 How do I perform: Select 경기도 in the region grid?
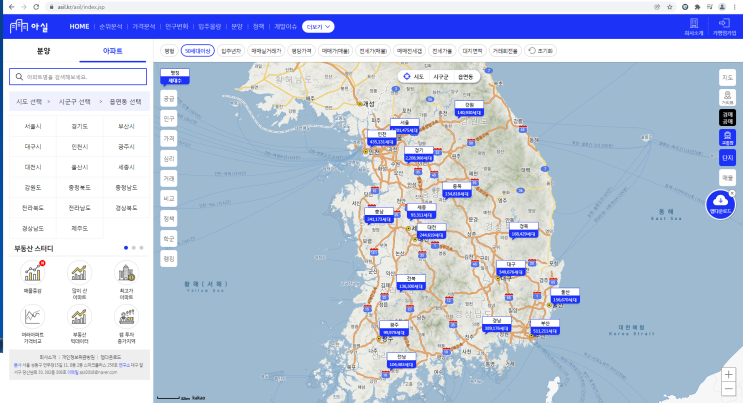80,126
